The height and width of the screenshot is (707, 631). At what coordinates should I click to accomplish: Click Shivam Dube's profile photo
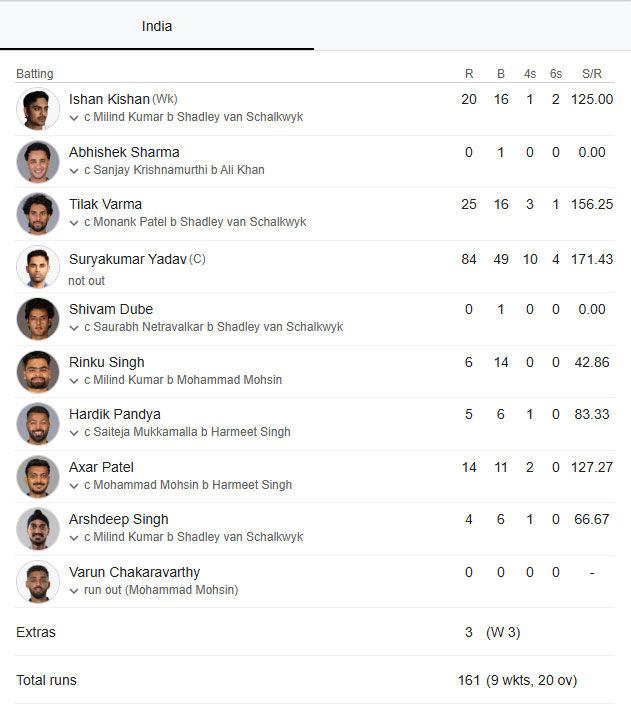(38, 319)
